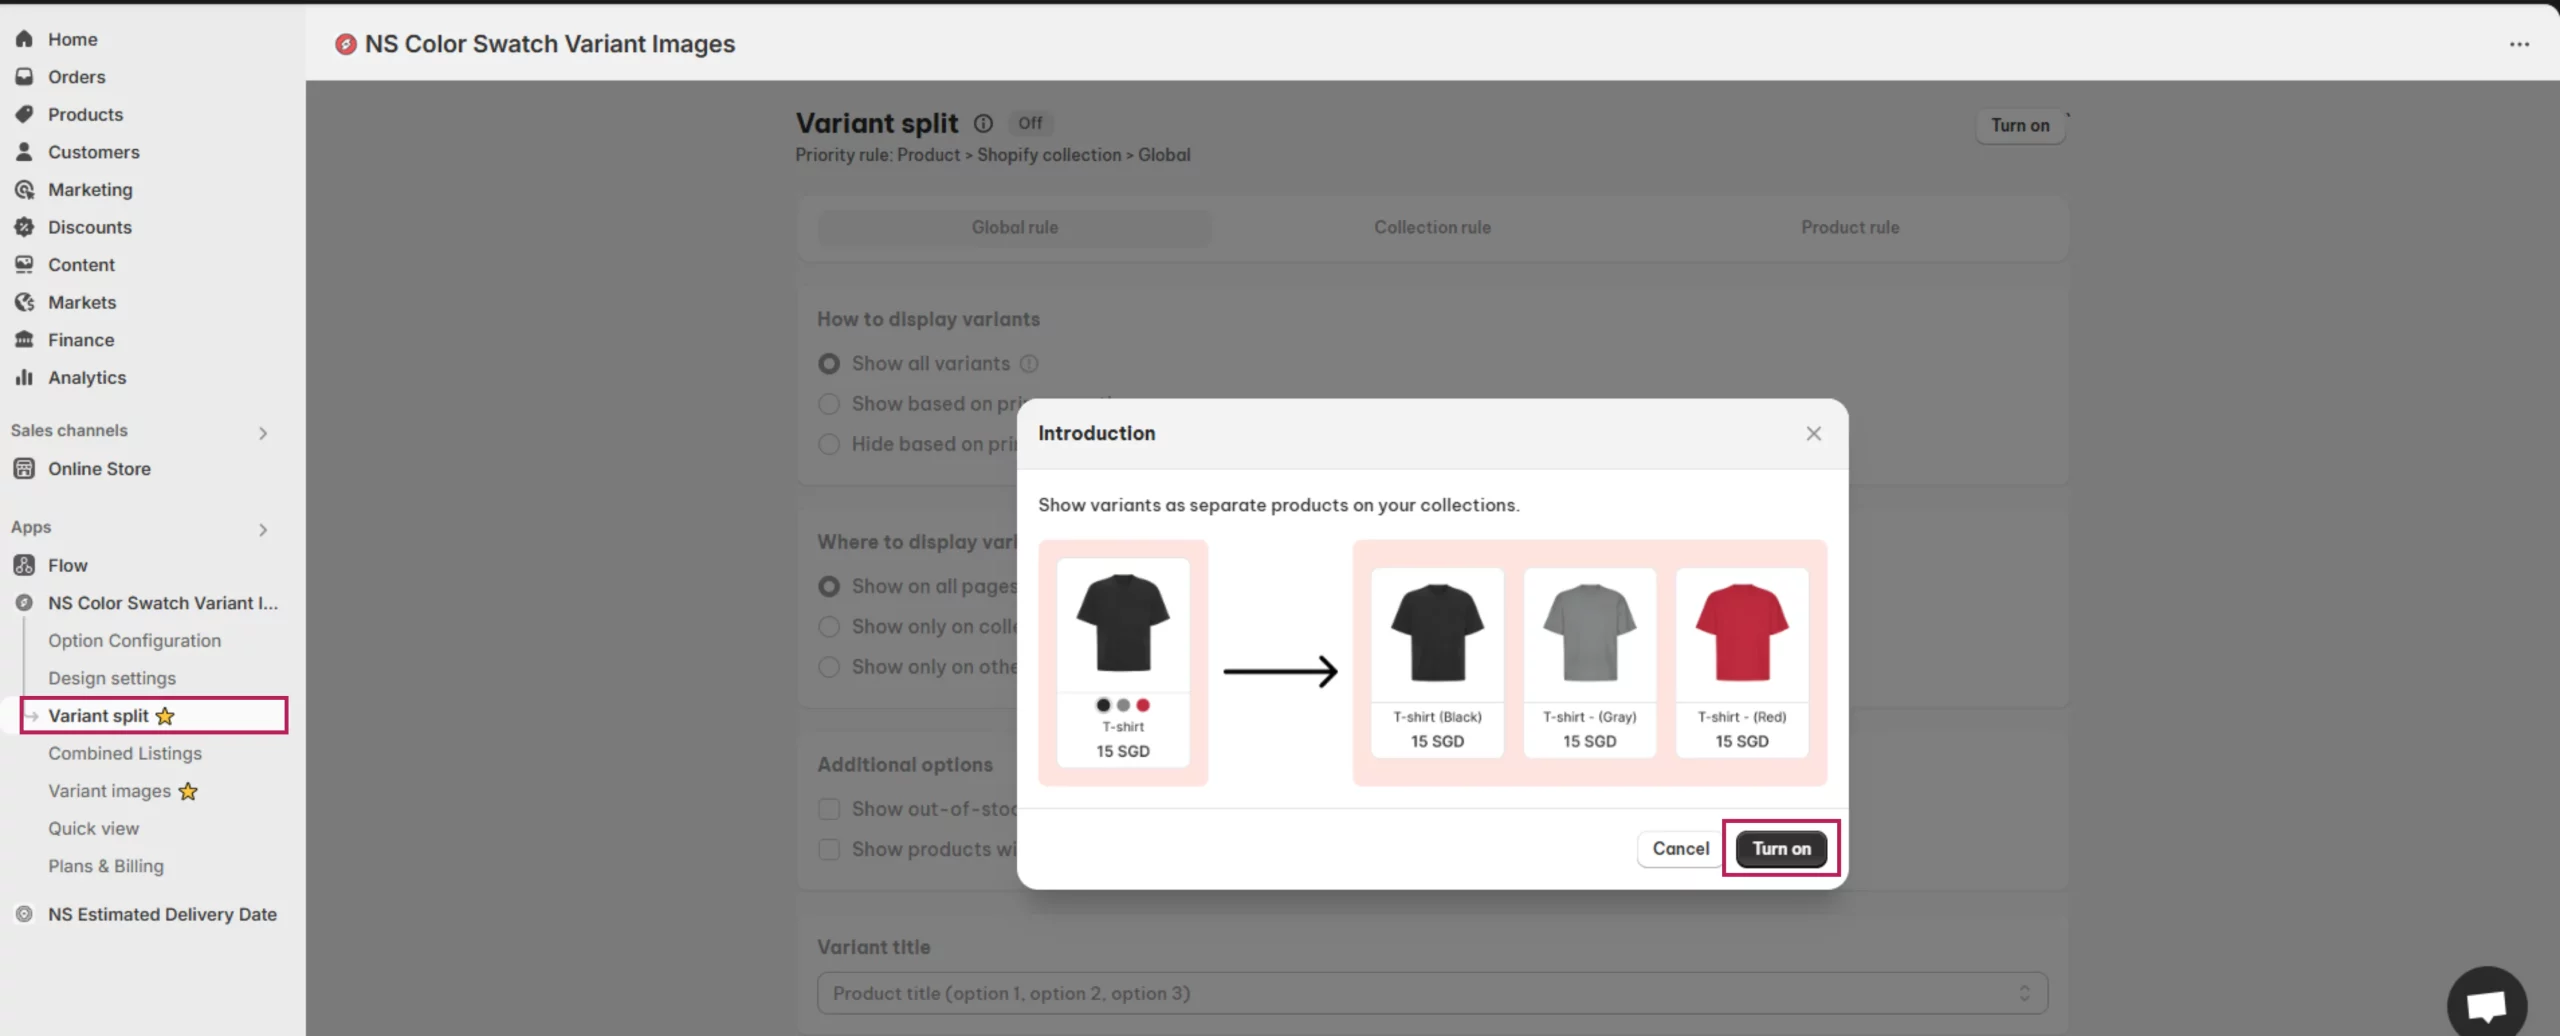The image size is (2560, 1036).
Task: Click the Off status badge
Action: pyautogui.click(x=1030, y=123)
